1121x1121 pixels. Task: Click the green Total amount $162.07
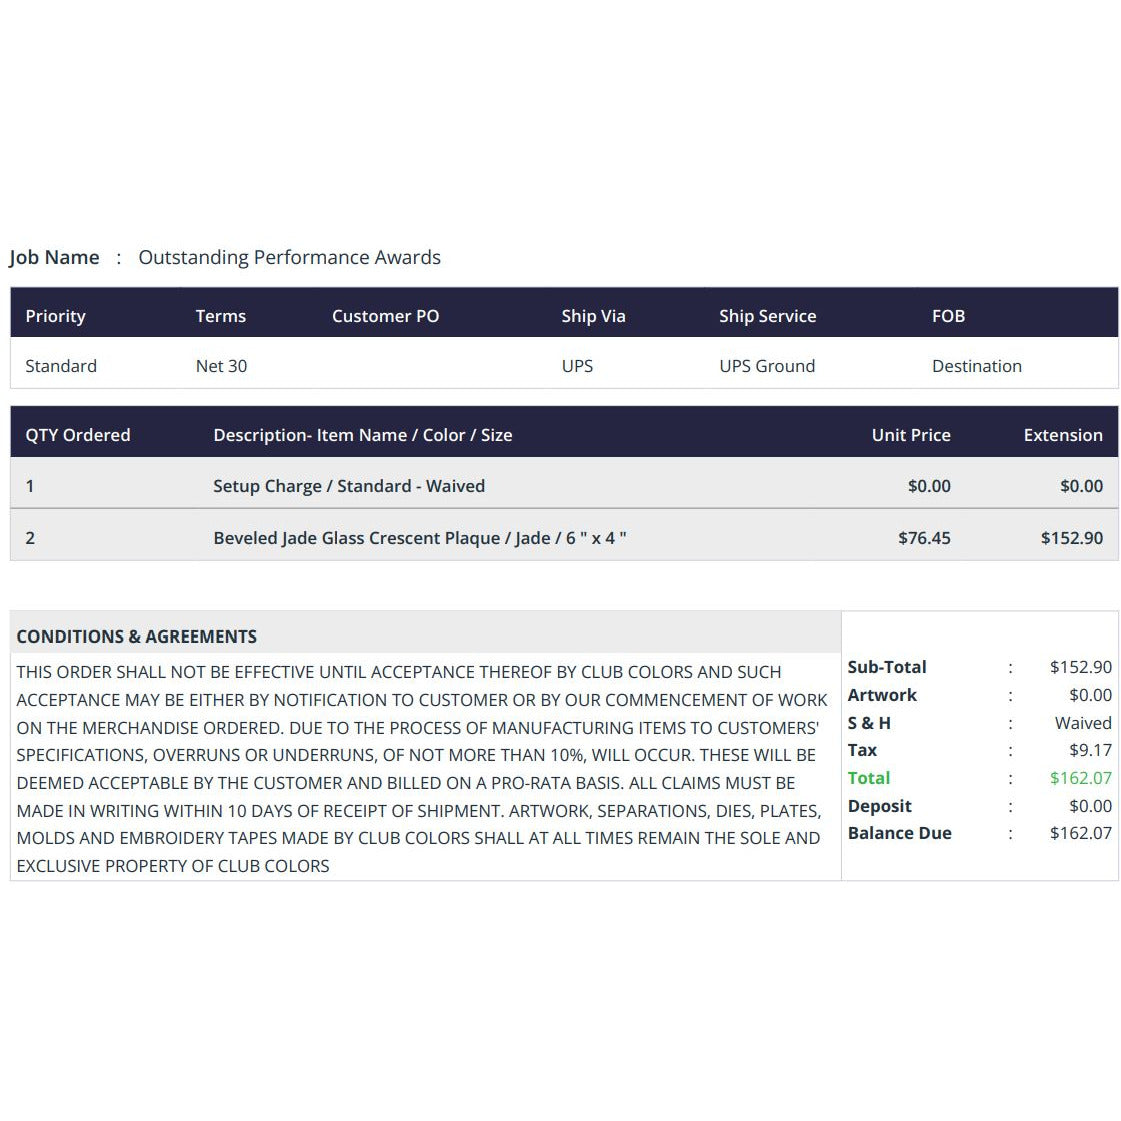tap(1081, 778)
